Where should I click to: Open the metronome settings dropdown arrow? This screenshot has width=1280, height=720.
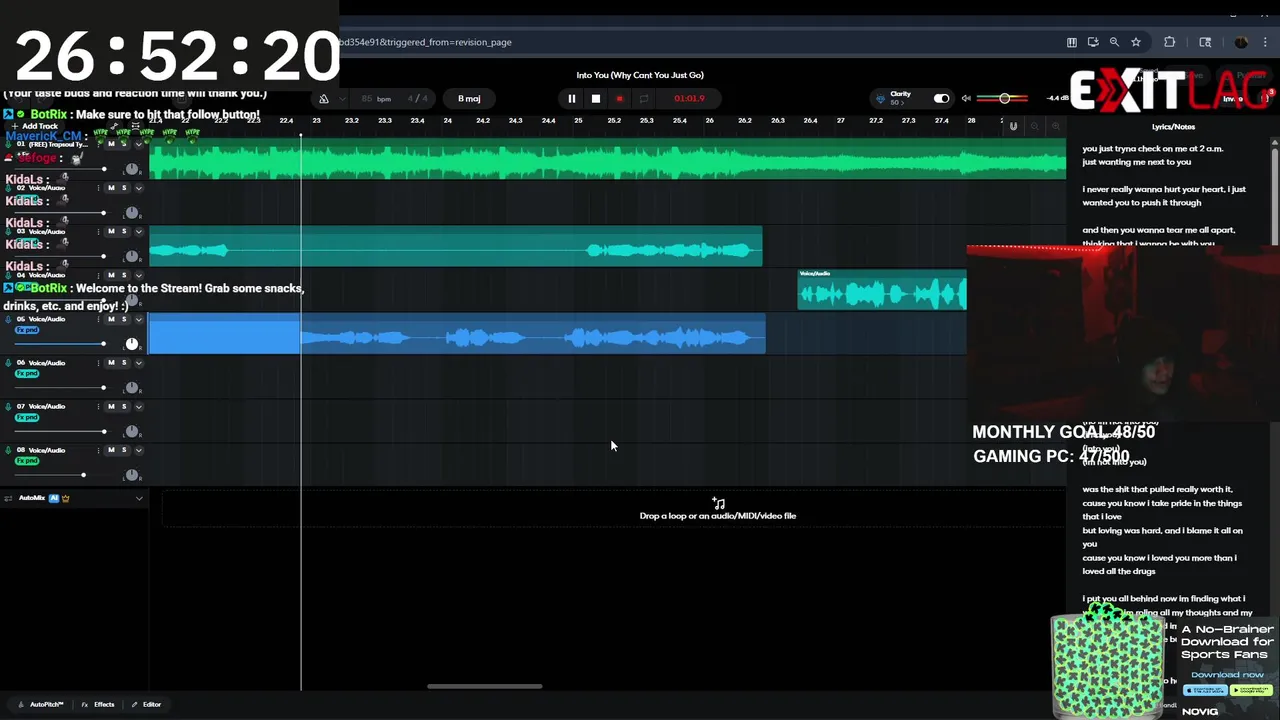click(342, 99)
